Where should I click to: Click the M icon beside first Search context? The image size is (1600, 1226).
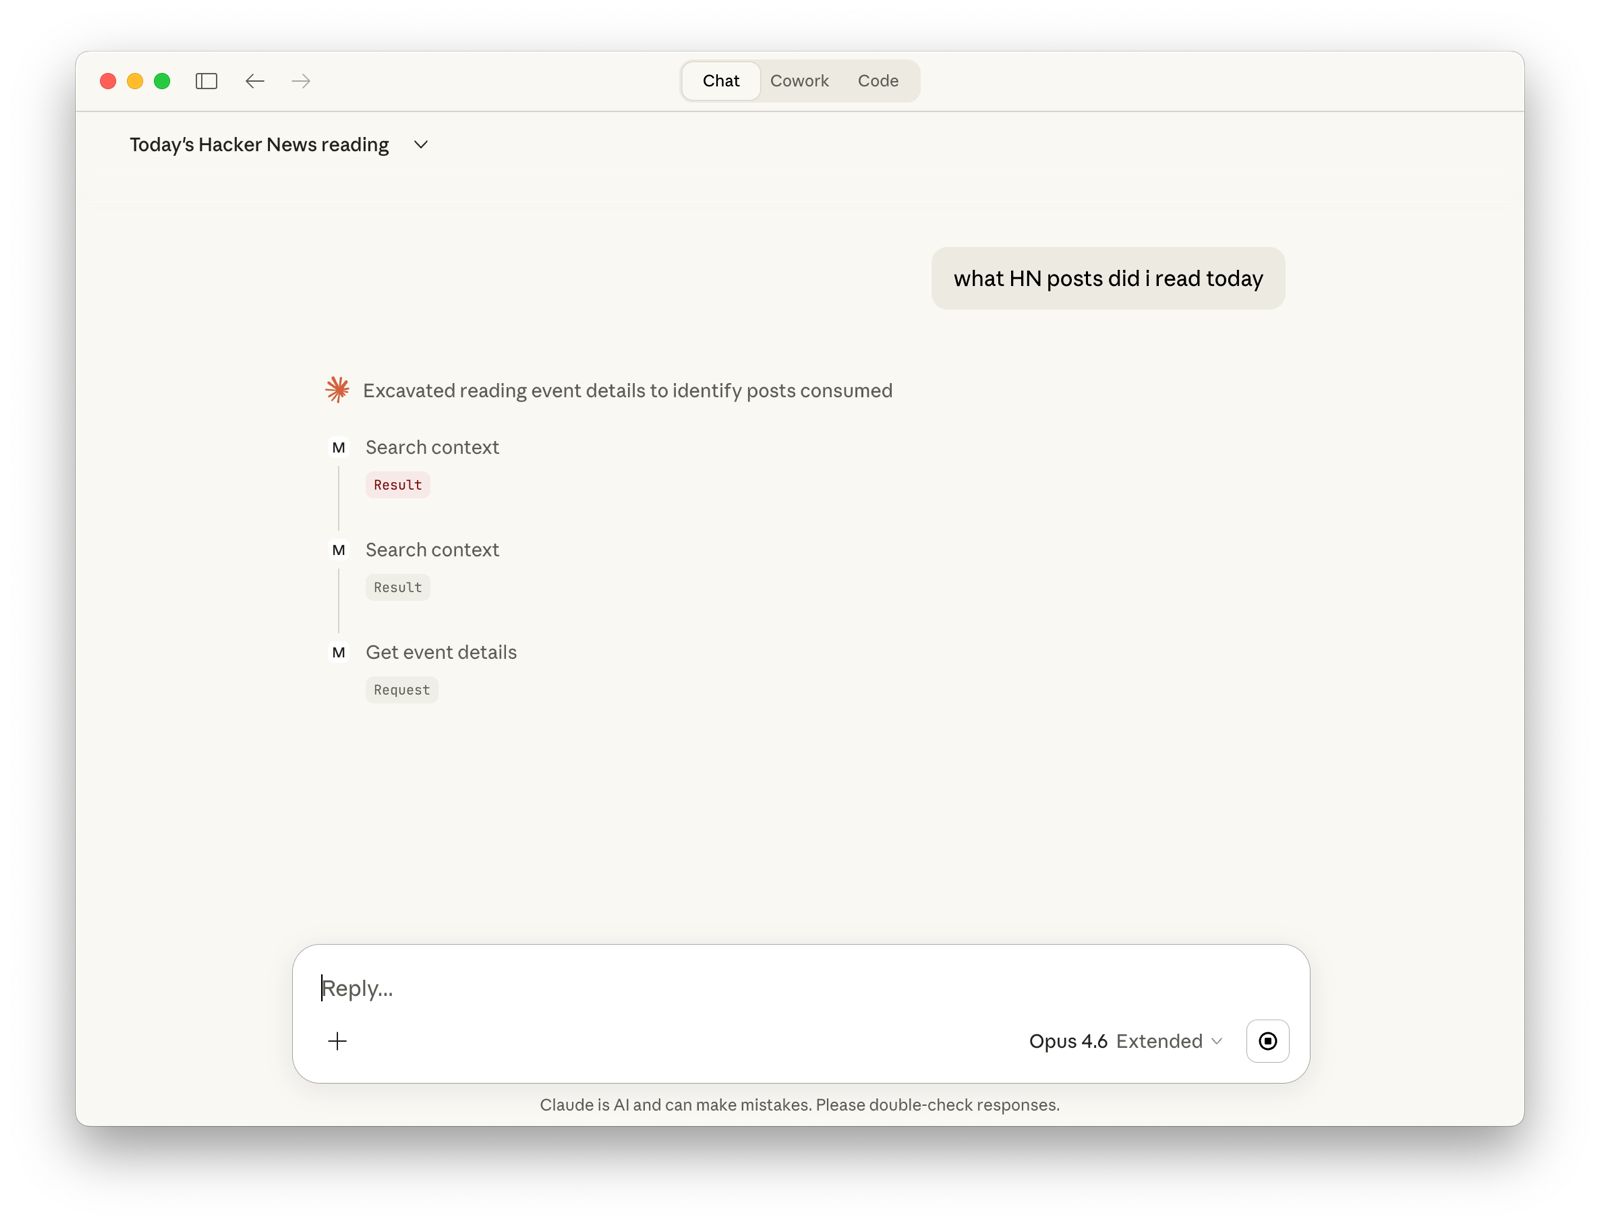point(339,448)
